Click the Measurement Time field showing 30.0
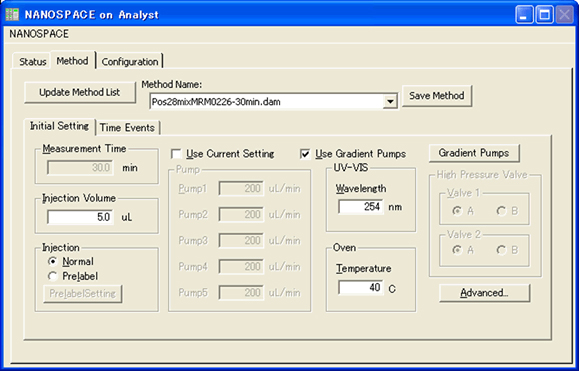Viewport: 579px width, 371px height. coord(80,168)
